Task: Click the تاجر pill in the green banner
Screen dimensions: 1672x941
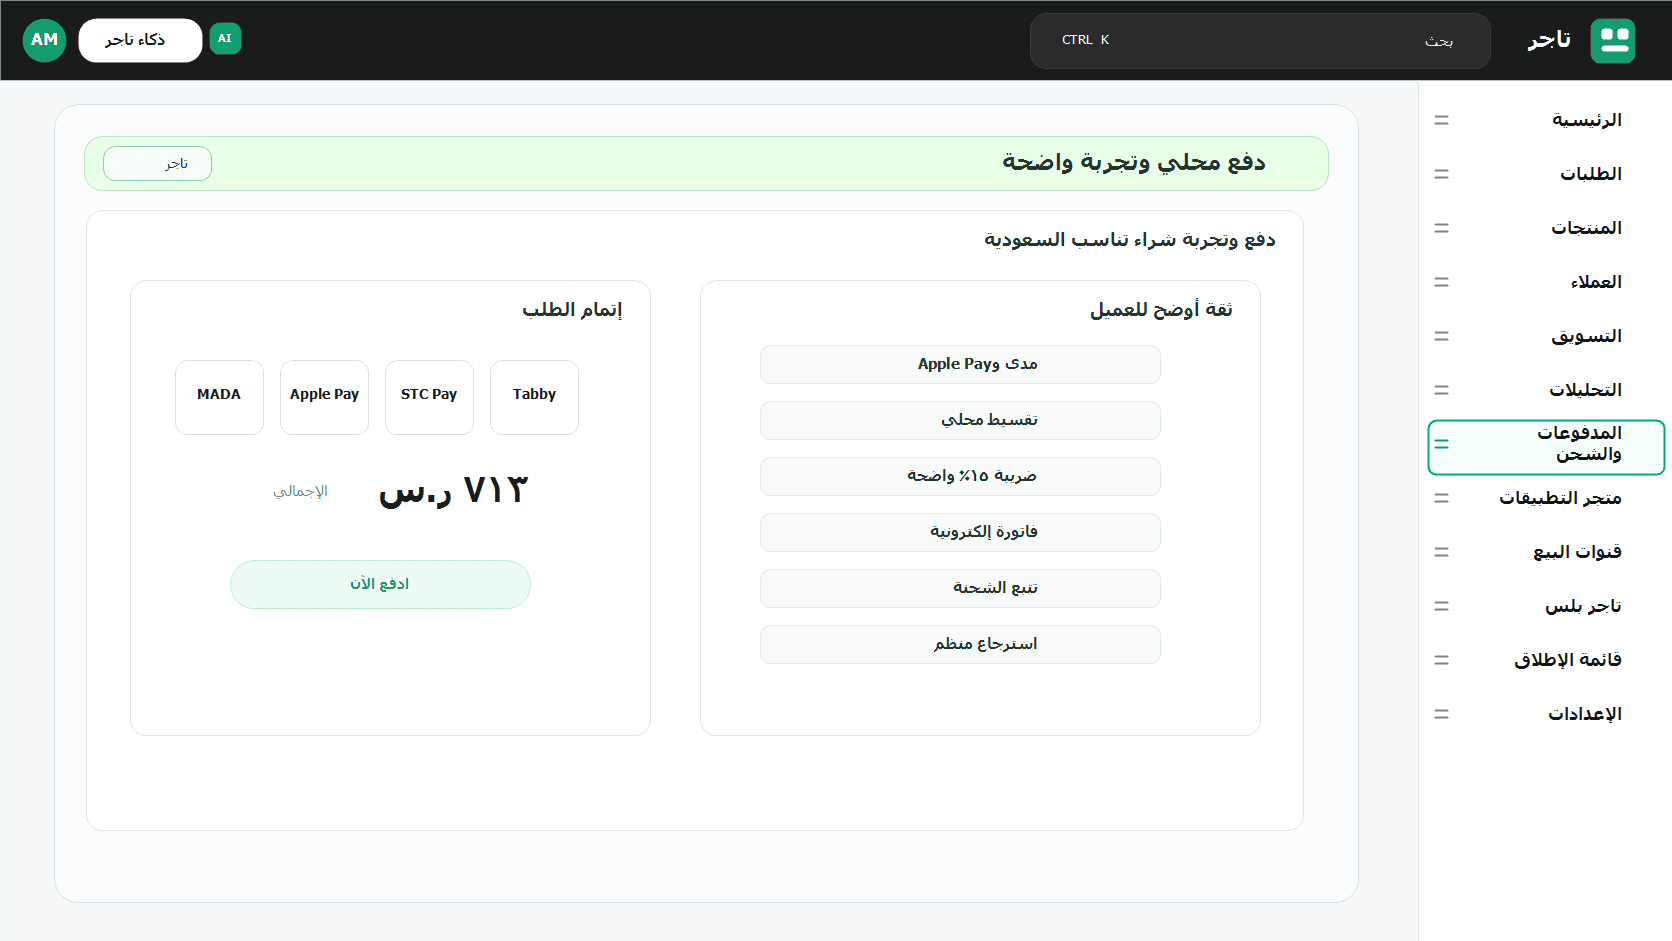Action: pyautogui.click(x=157, y=164)
